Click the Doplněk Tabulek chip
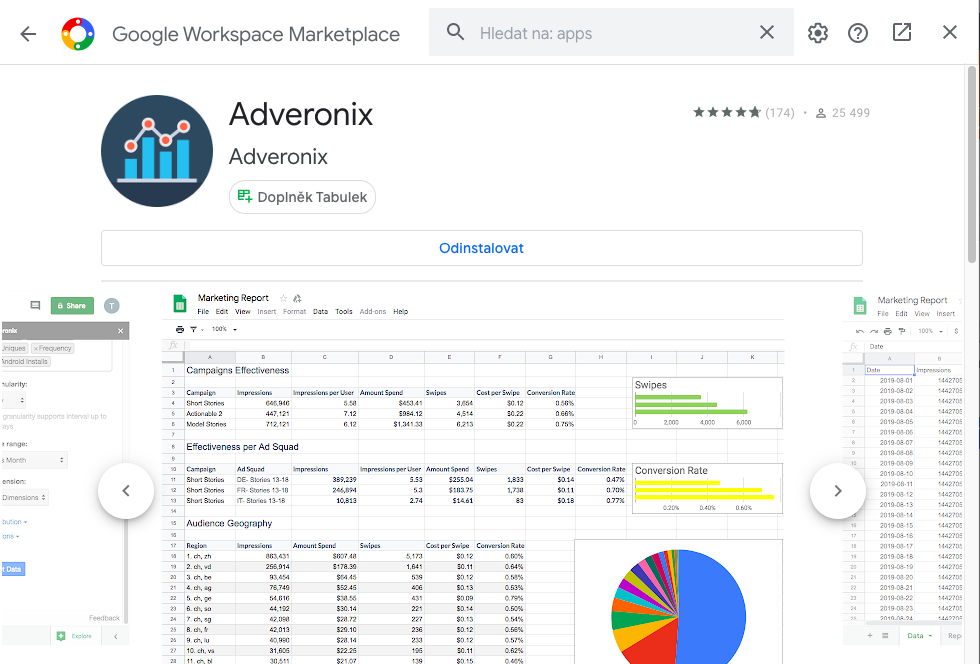Viewport: 980px width, 664px height. 302,197
